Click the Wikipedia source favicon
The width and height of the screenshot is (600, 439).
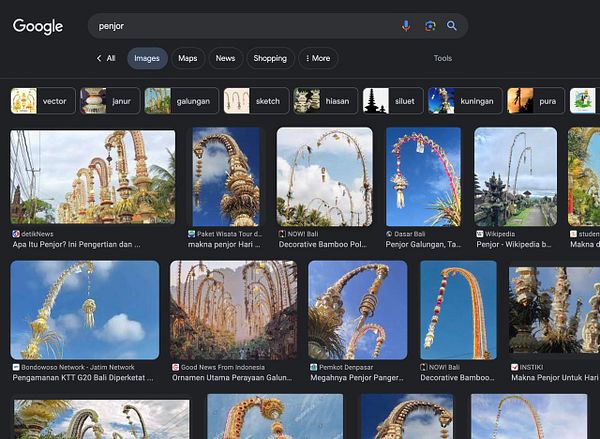(x=480, y=234)
